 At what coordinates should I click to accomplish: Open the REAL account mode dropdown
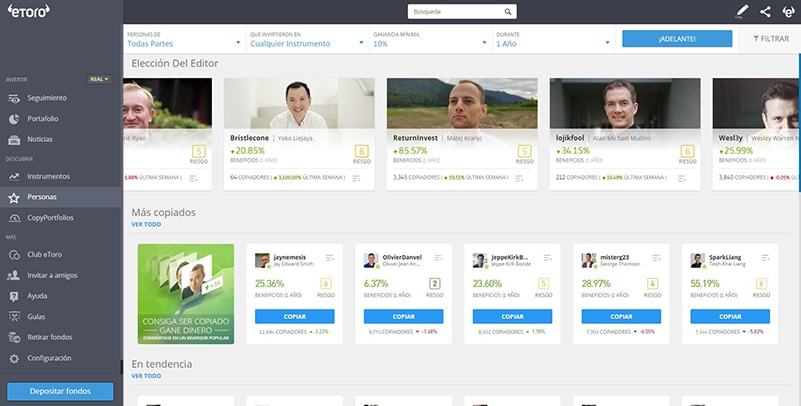point(99,80)
